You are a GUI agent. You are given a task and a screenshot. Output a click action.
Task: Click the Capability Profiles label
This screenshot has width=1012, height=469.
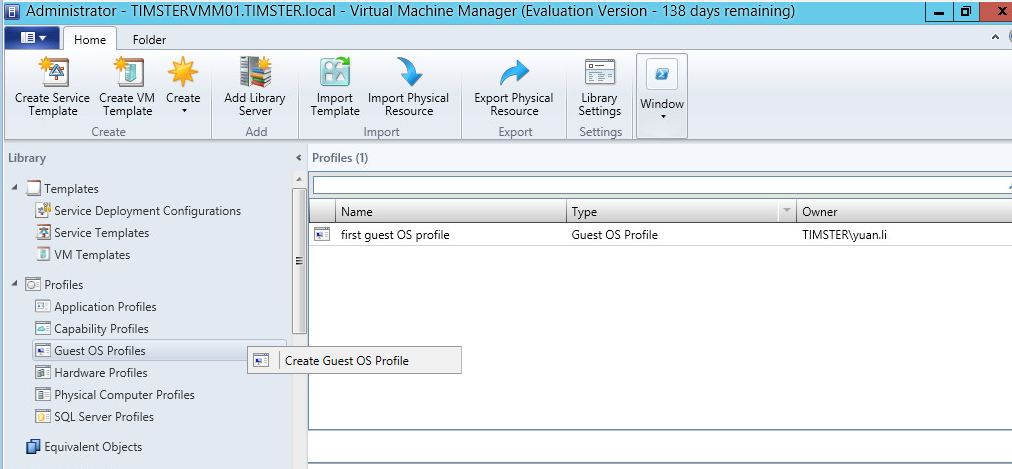coord(101,329)
